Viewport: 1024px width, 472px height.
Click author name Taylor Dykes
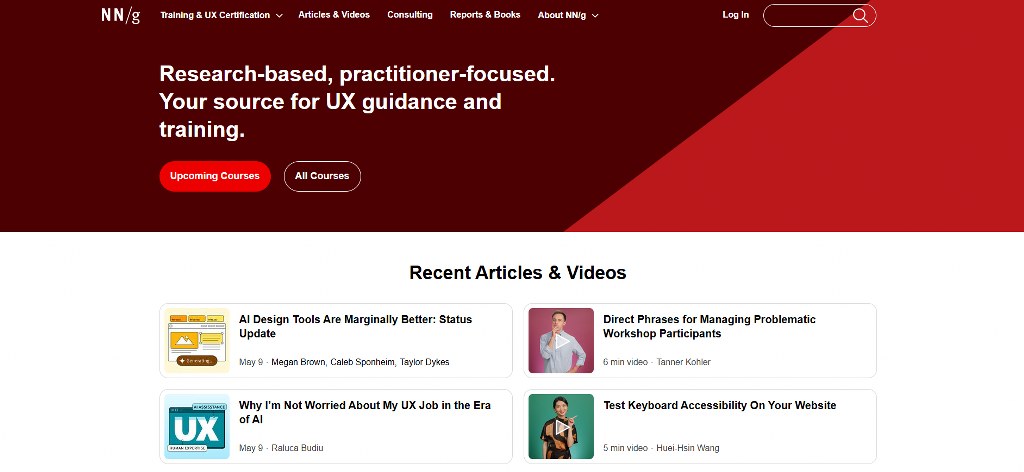[424, 362]
